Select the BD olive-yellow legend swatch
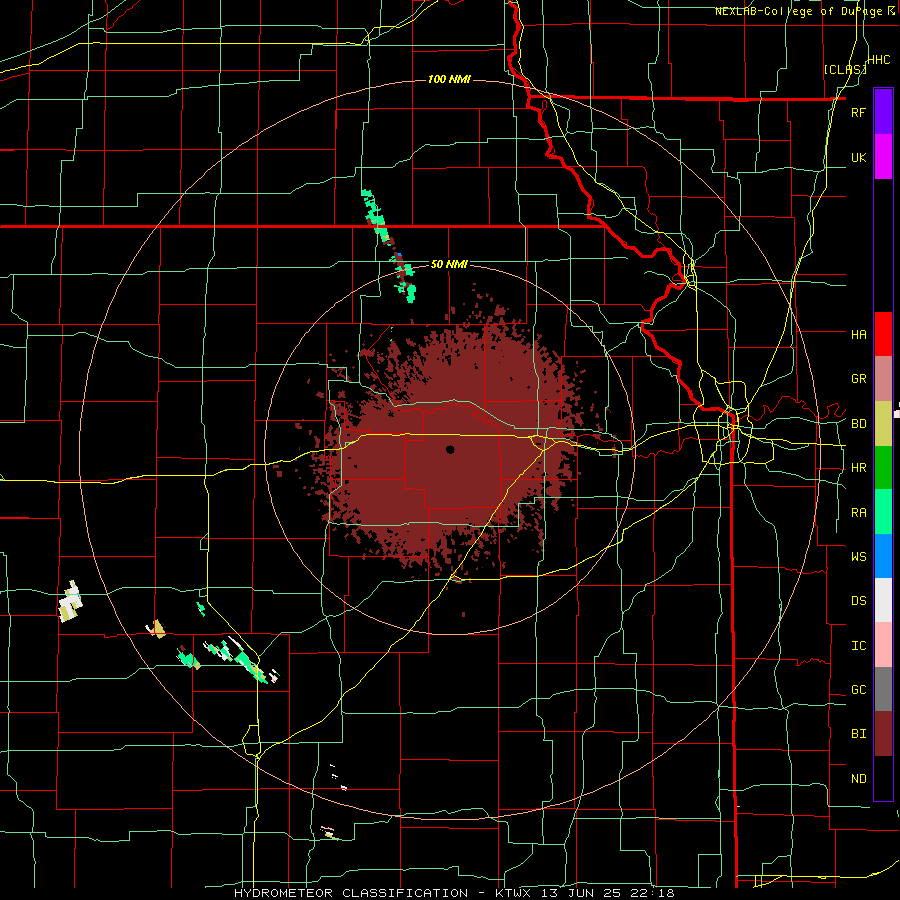The image size is (900, 900). click(x=883, y=424)
